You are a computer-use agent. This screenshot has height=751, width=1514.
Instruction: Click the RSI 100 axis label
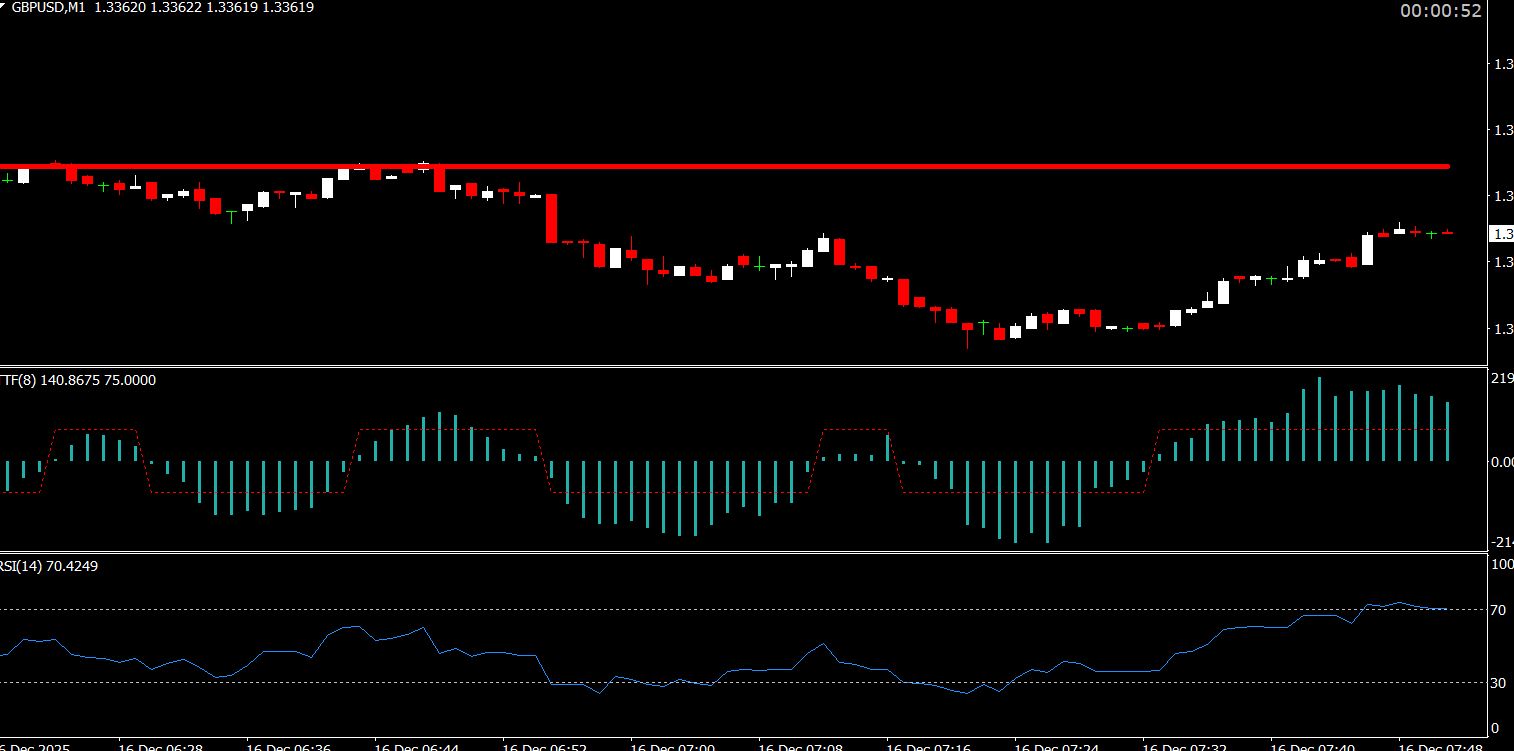coord(1501,565)
